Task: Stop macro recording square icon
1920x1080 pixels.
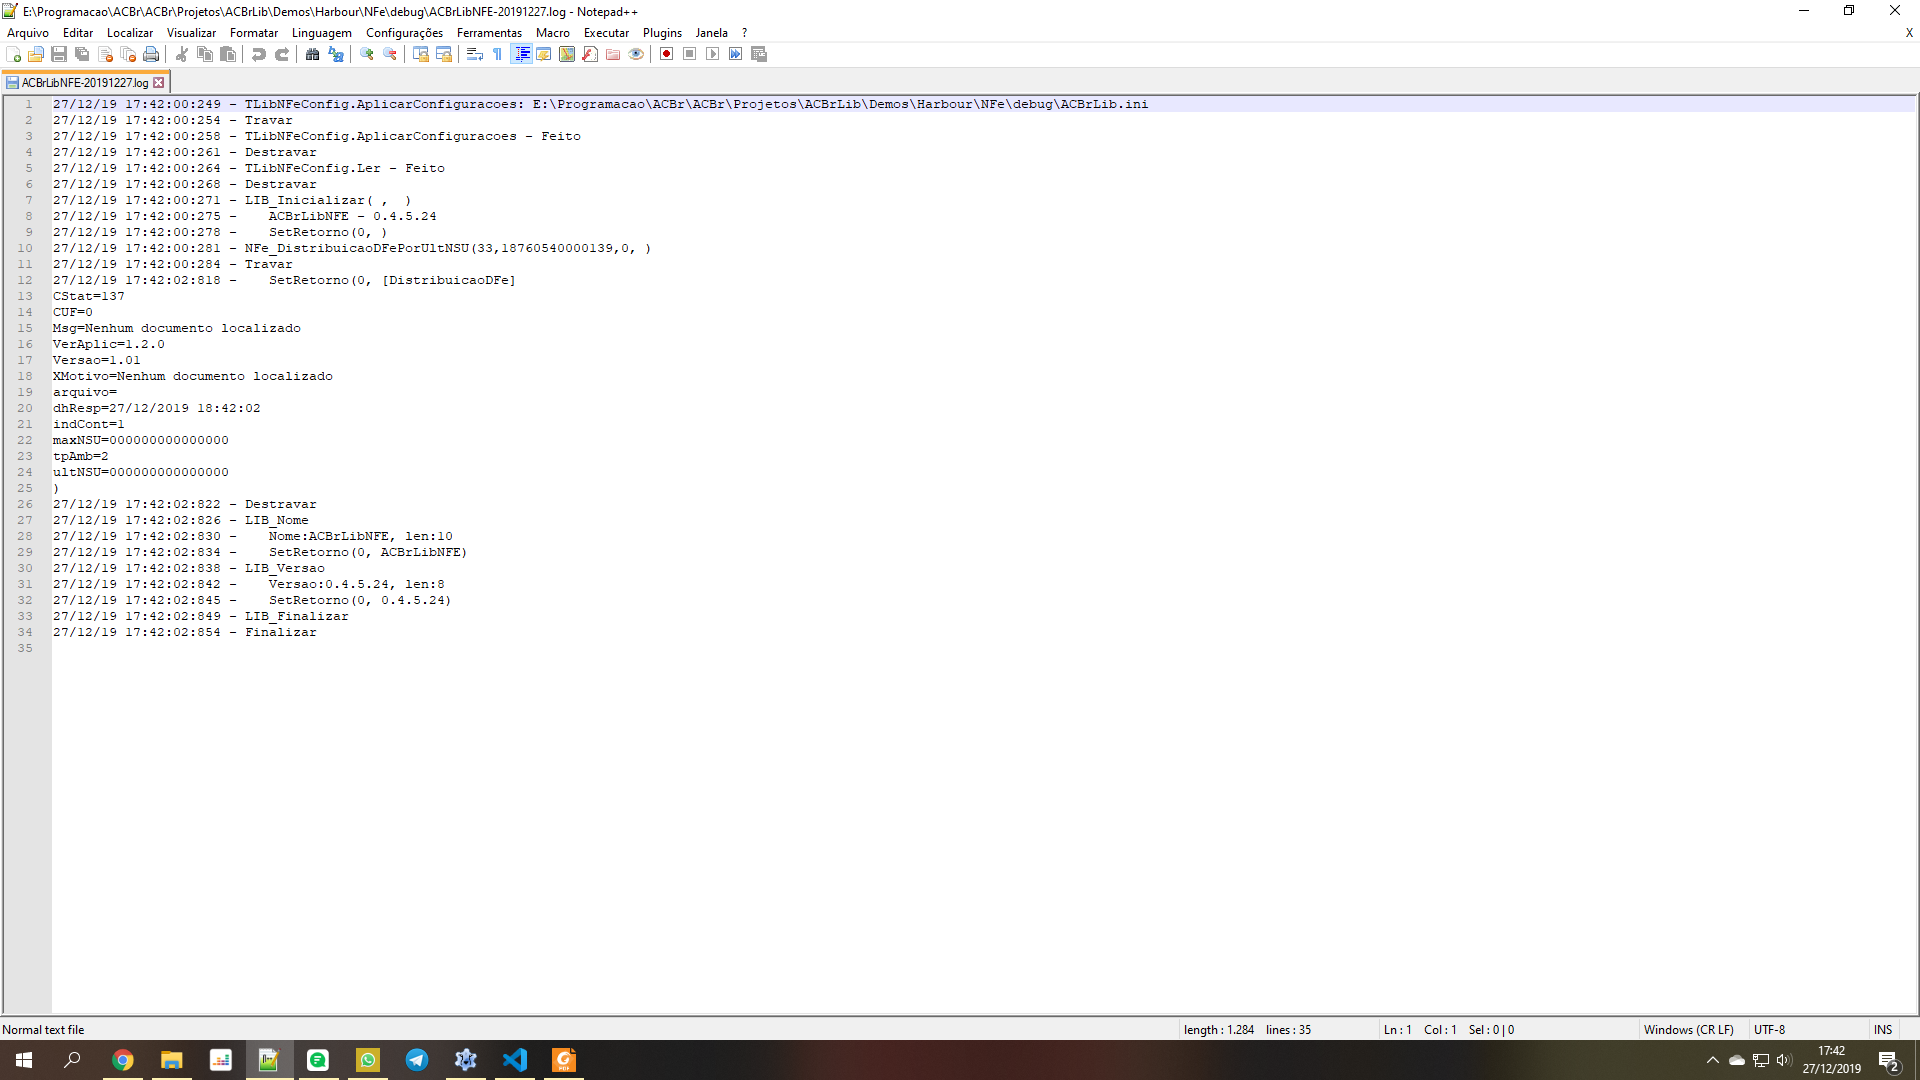Action: click(690, 54)
